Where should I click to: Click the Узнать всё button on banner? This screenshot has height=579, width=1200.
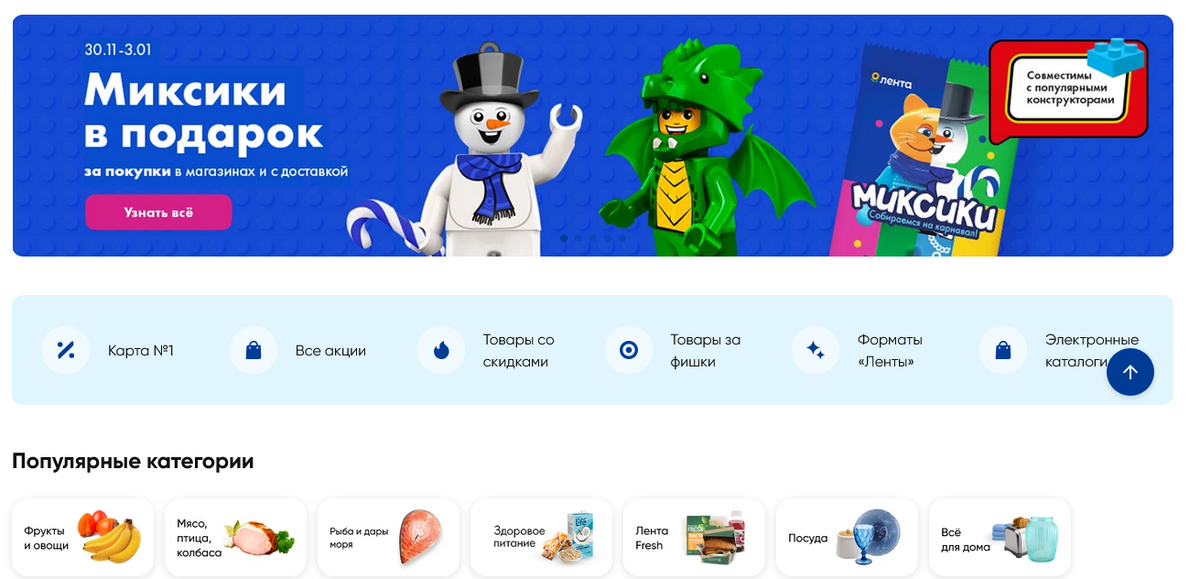click(158, 212)
